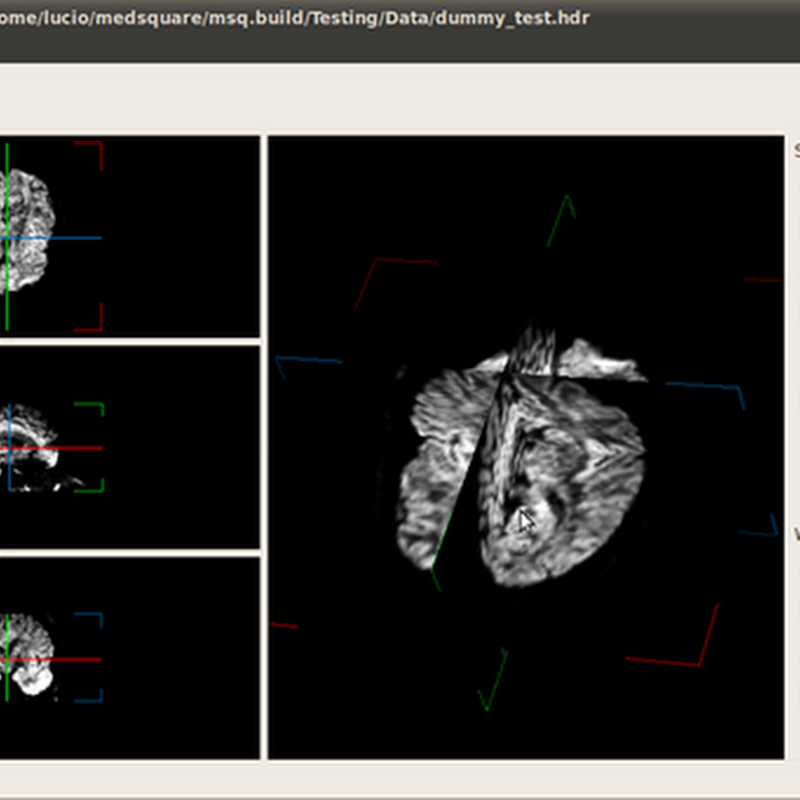Click the bottom slice view with blue corner brackets
The height and width of the screenshot is (800, 800).
[130, 659]
